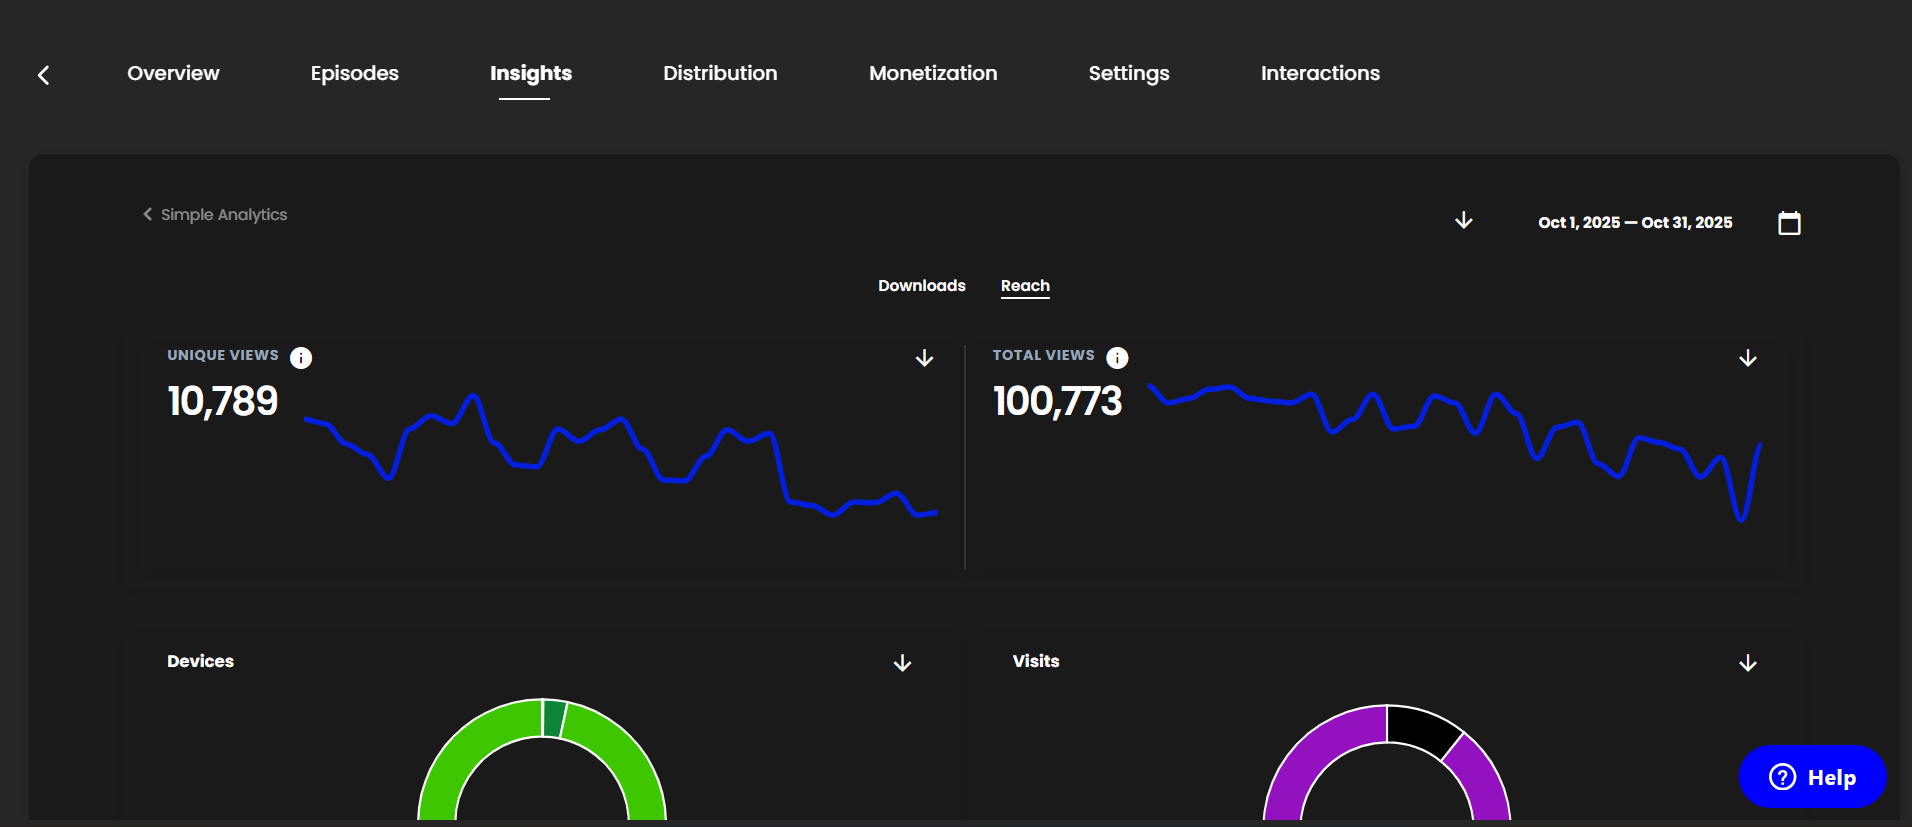The height and width of the screenshot is (827, 1912).
Task: Click the Oct 1 – Oct 31, 2025 date range
Action: click(x=1635, y=223)
